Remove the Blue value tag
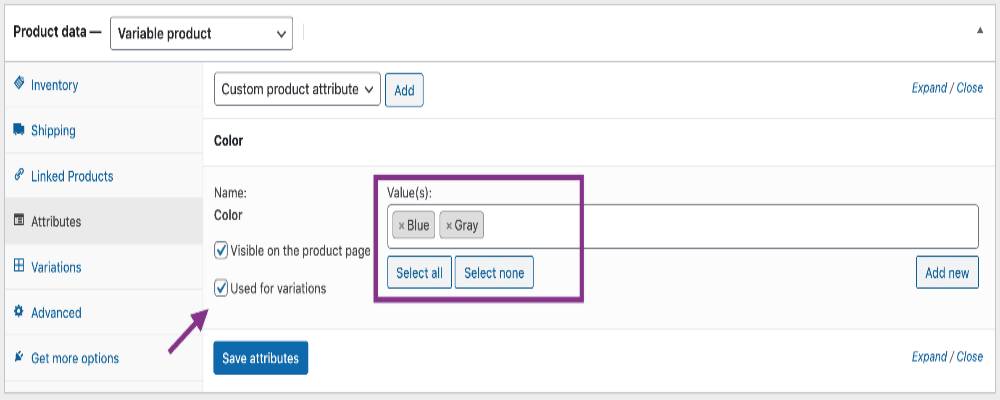 401,226
